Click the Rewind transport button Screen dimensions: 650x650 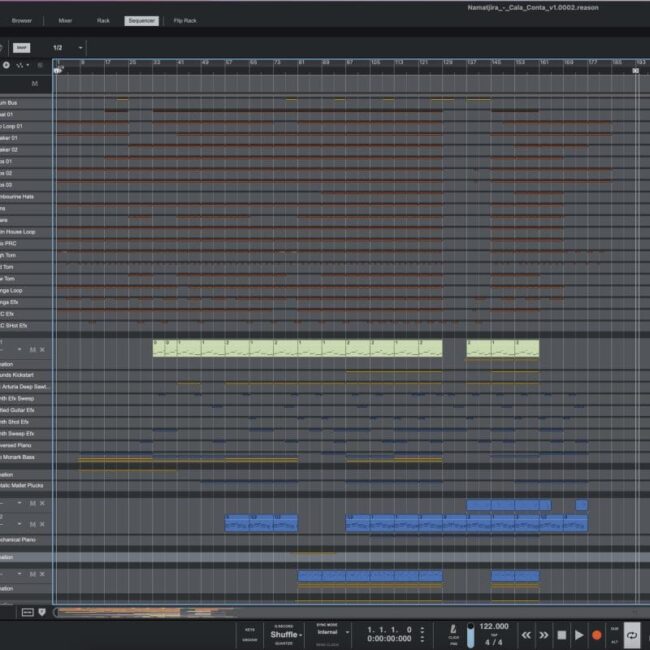tap(526, 635)
